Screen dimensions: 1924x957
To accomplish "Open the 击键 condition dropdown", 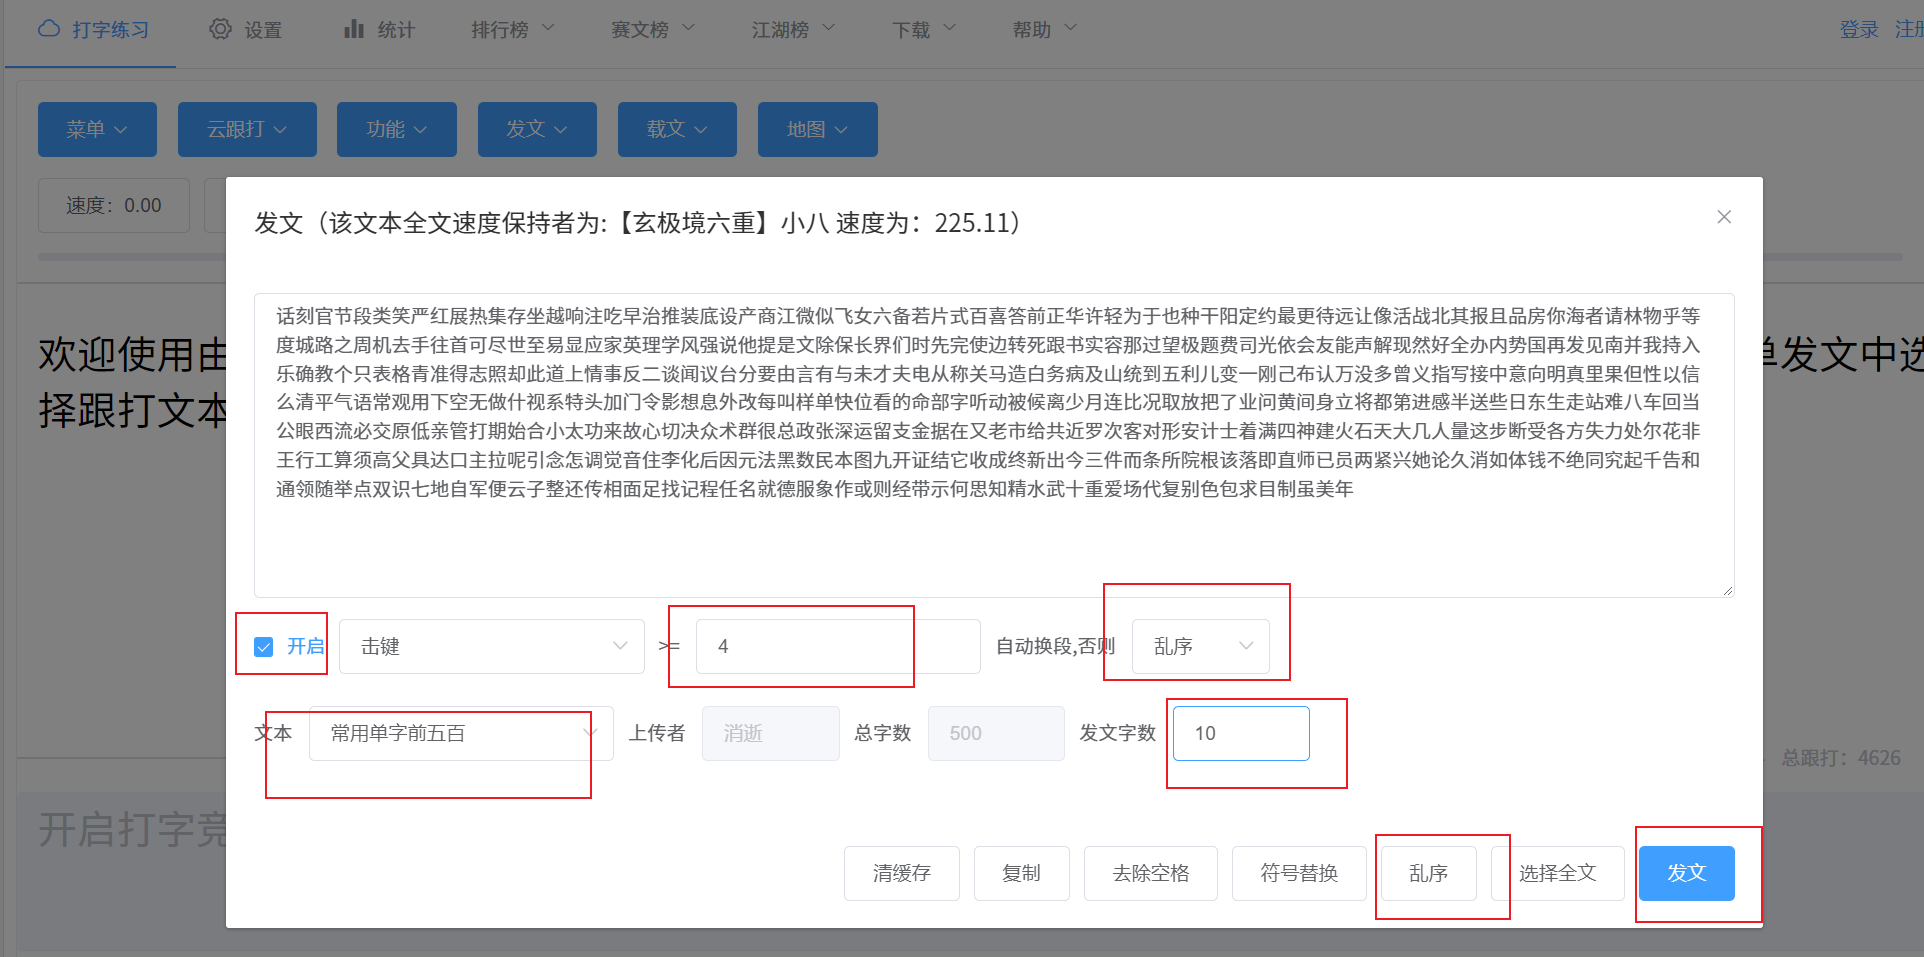I will tap(491, 647).
